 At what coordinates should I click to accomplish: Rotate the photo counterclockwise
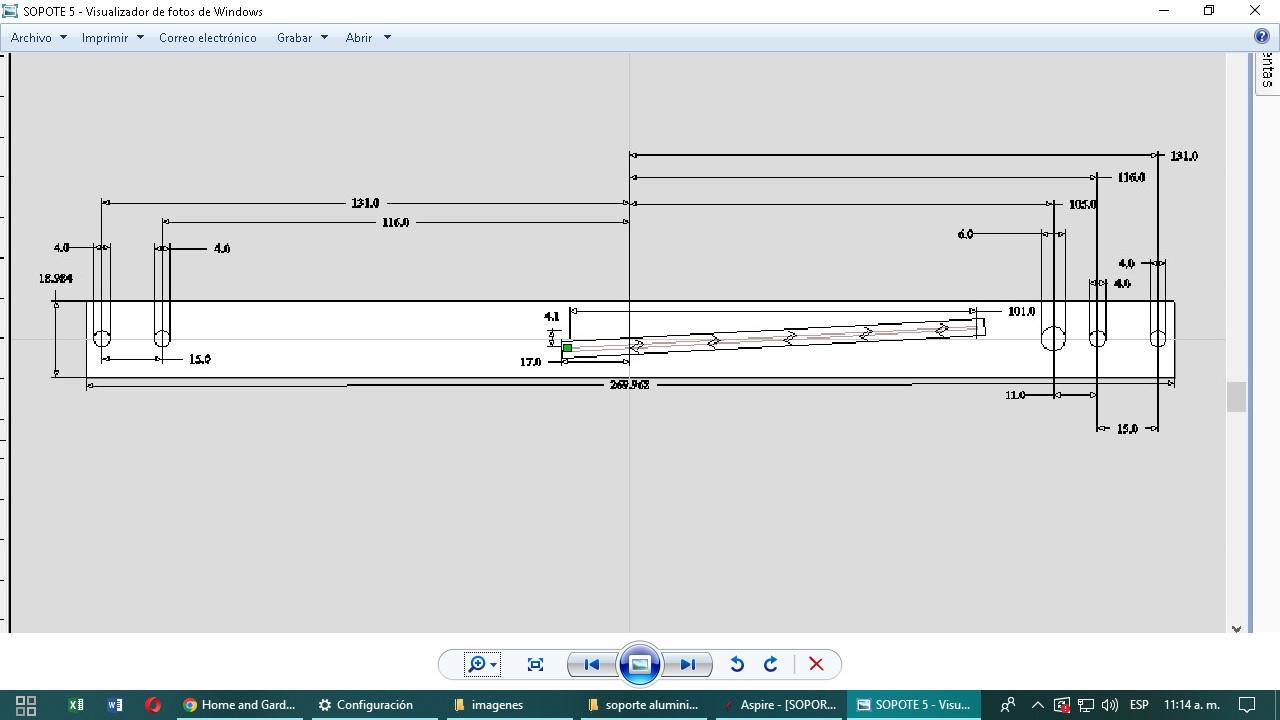(737, 664)
